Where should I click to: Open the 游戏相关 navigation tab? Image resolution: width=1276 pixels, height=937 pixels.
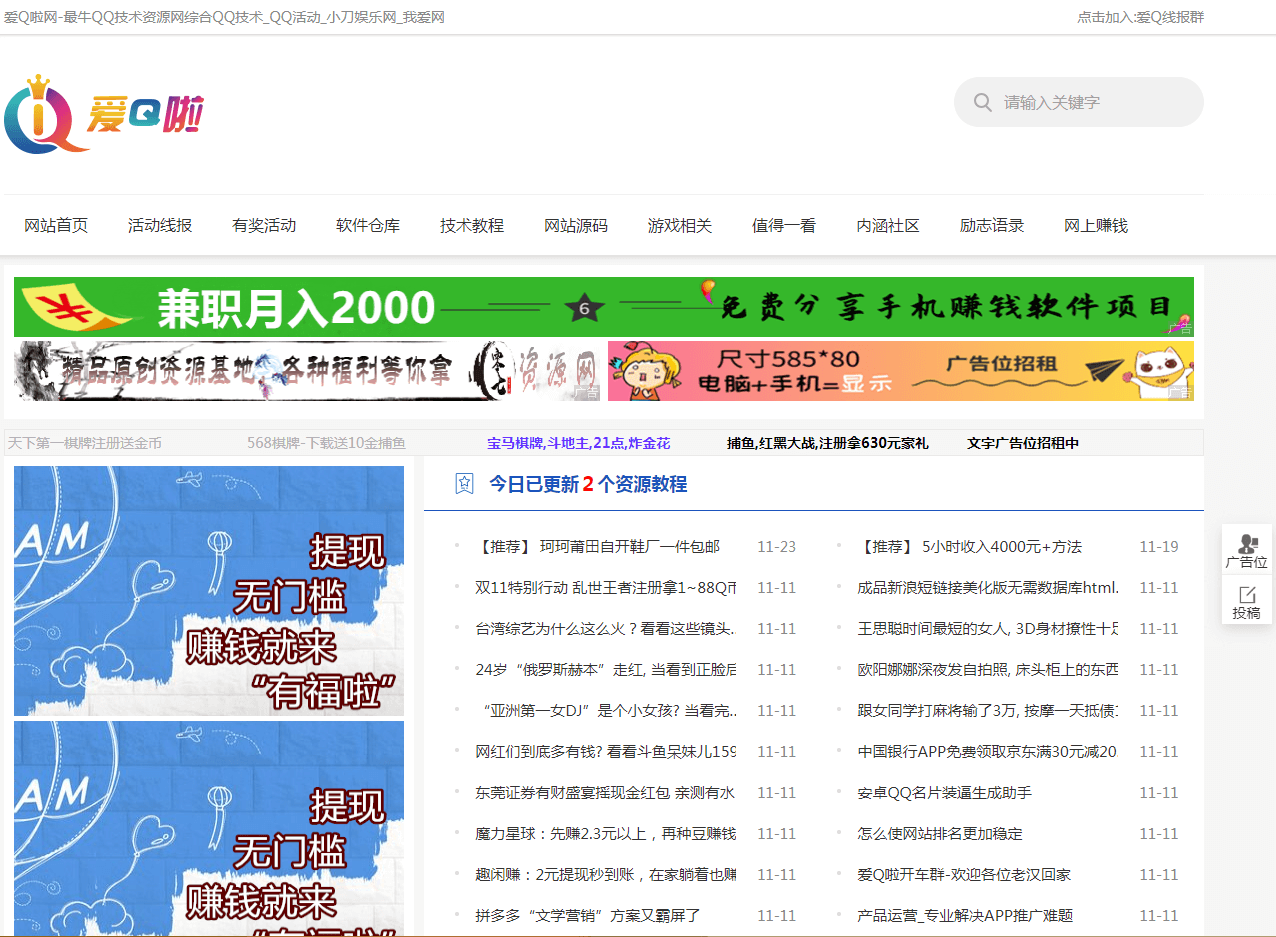pyautogui.click(x=680, y=225)
